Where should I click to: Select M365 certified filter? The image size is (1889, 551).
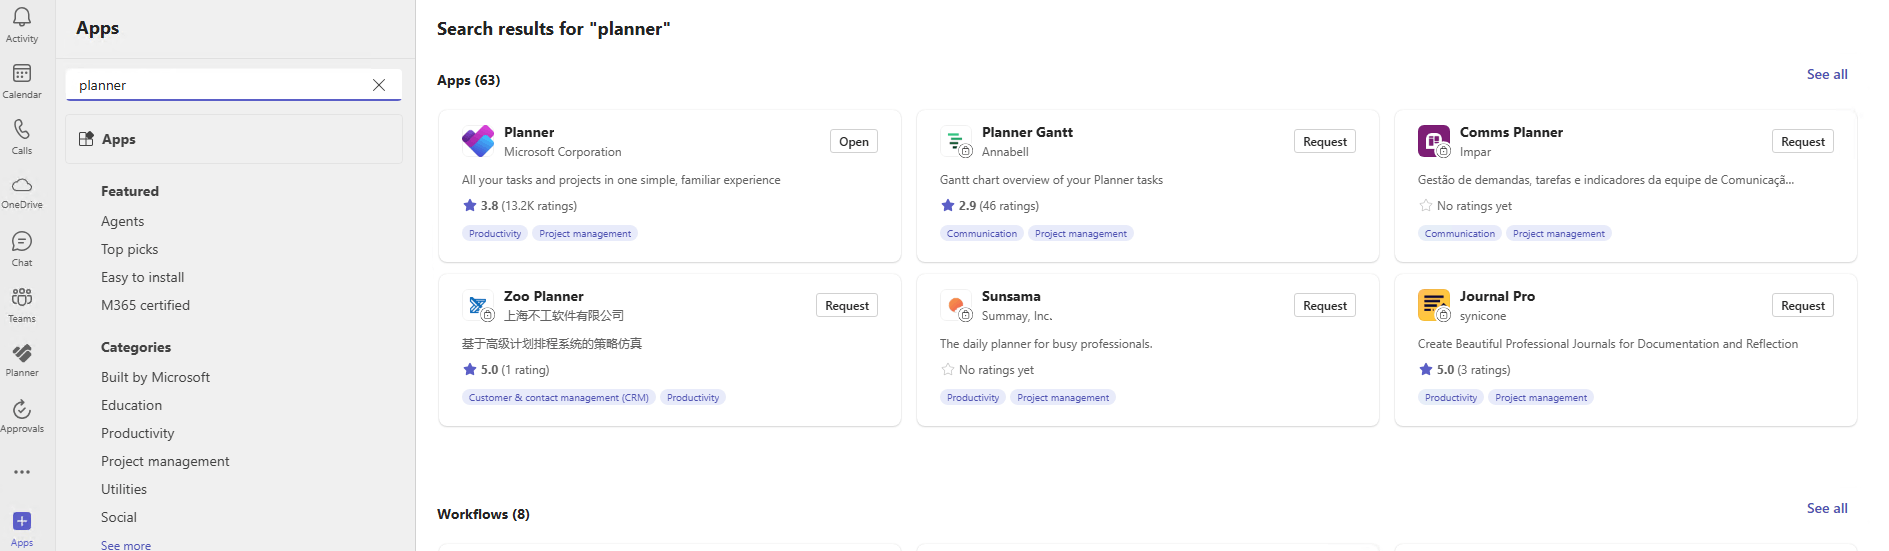(x=145, y=305)
